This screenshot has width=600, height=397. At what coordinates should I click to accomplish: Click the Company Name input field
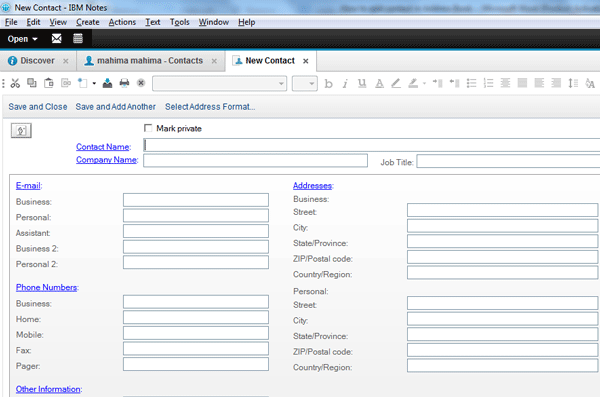point(255,160)
